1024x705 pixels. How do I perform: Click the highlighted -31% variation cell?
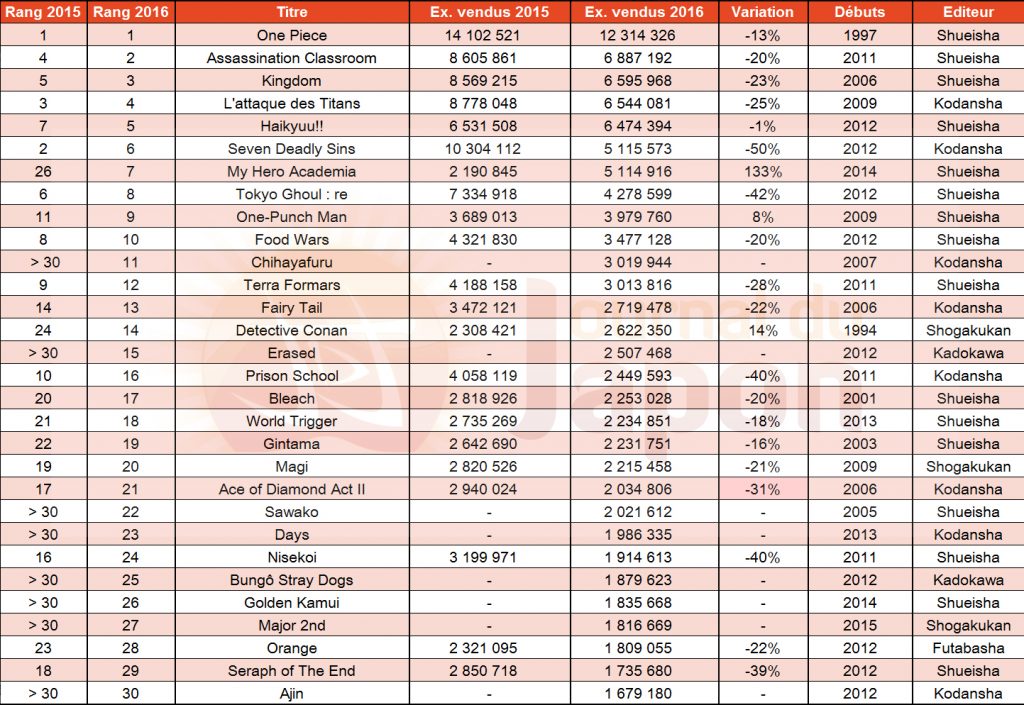[762, 489]
